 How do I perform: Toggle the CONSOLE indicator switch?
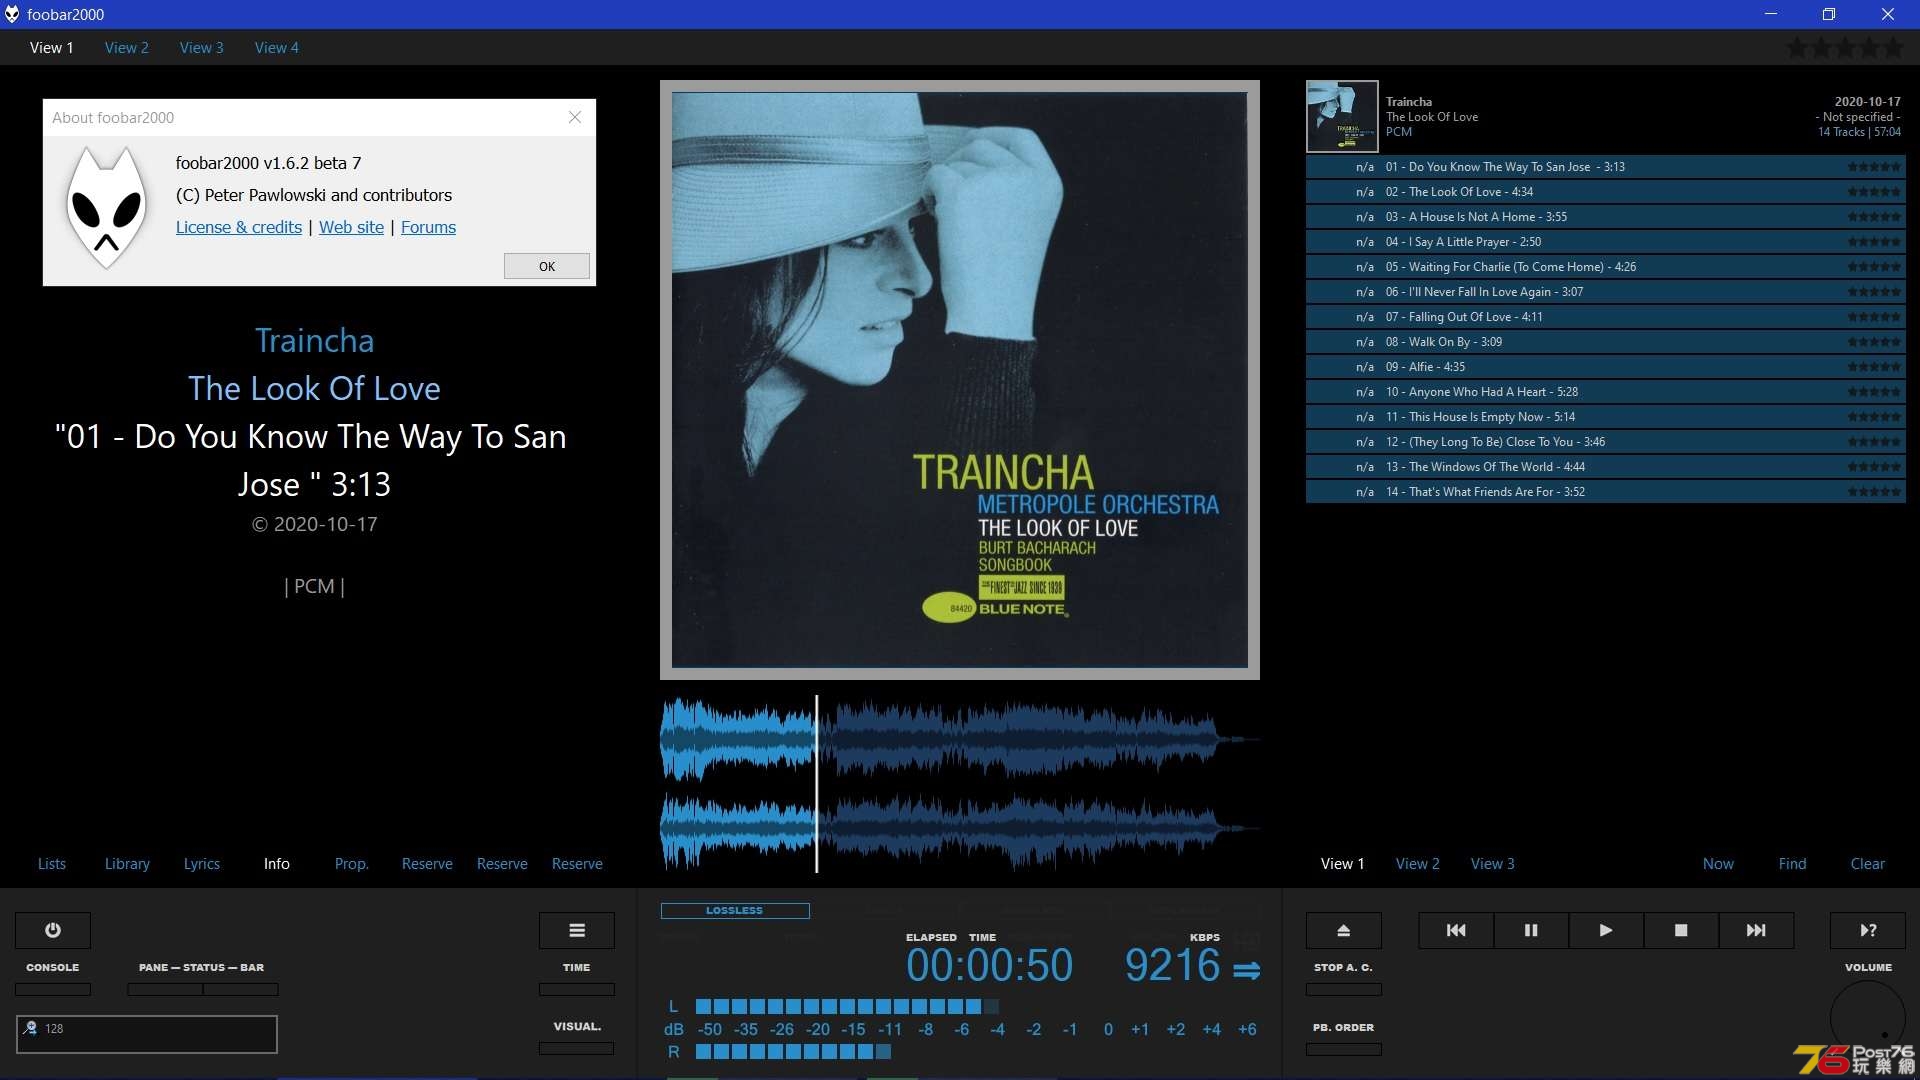(x=53, y=989)
